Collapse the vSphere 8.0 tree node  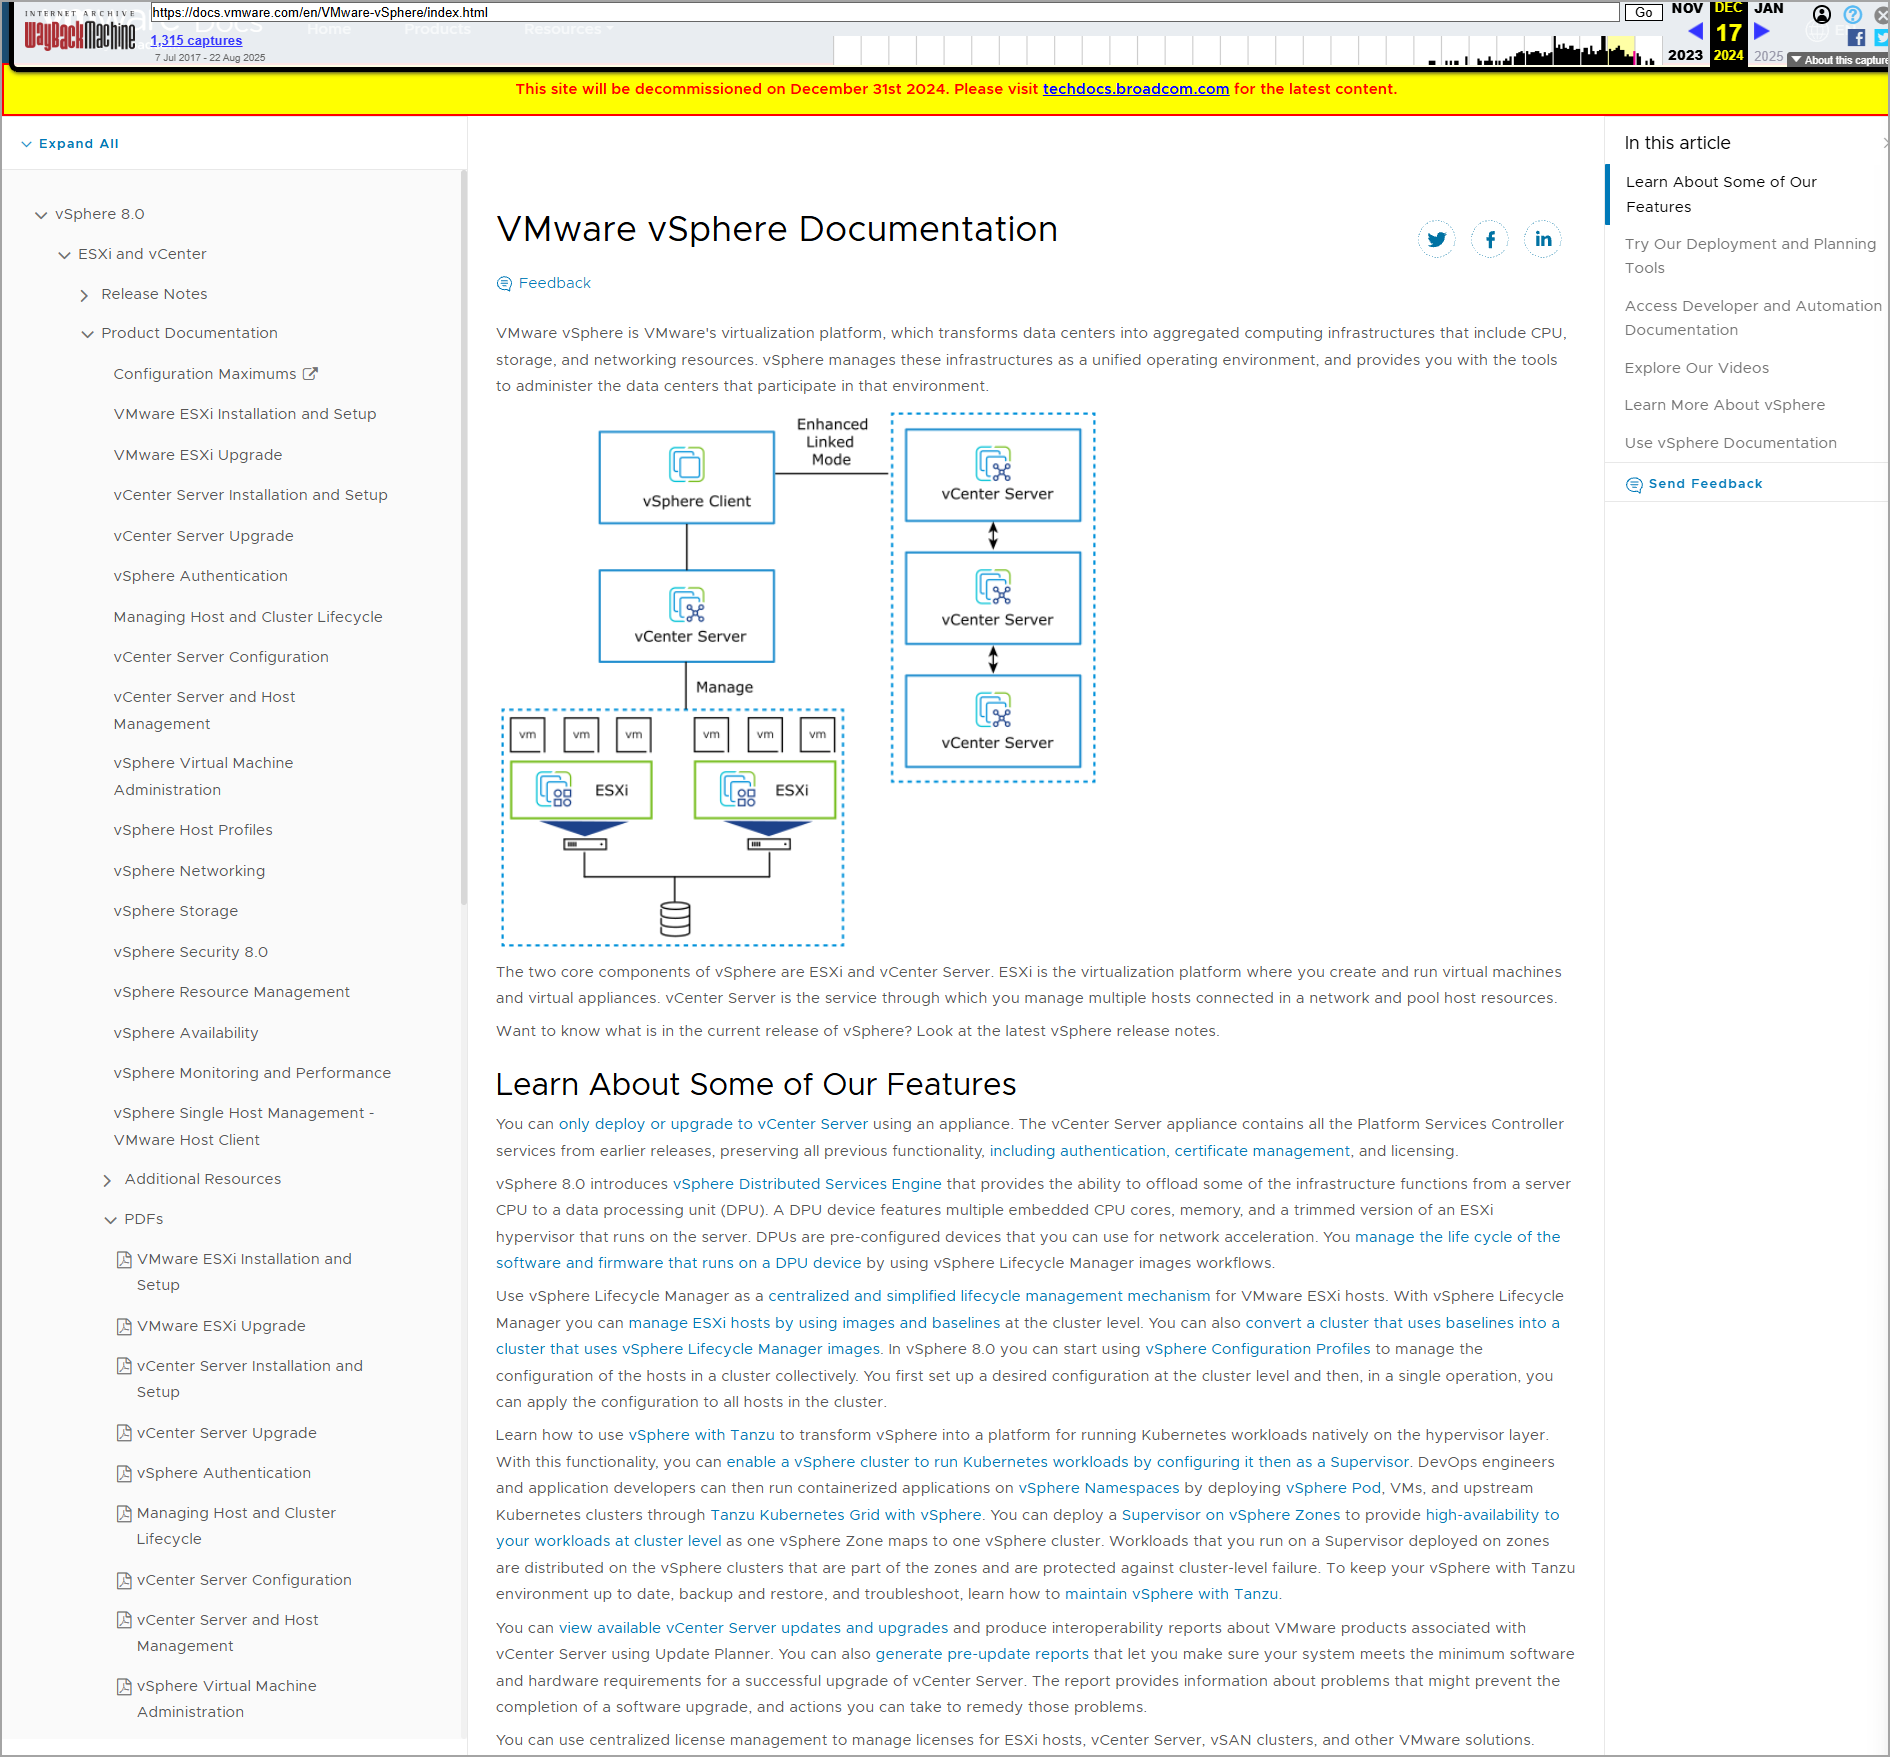[x=41, y=215]
